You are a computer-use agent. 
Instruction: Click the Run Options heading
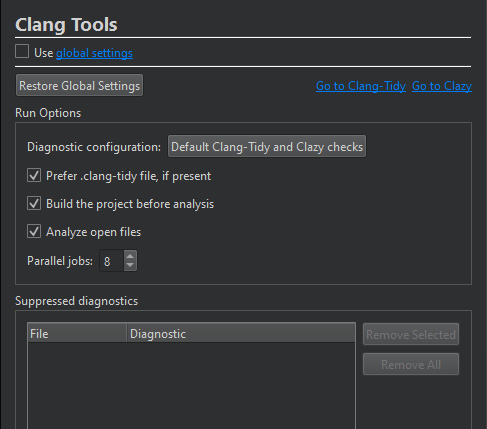coord(48,113)
